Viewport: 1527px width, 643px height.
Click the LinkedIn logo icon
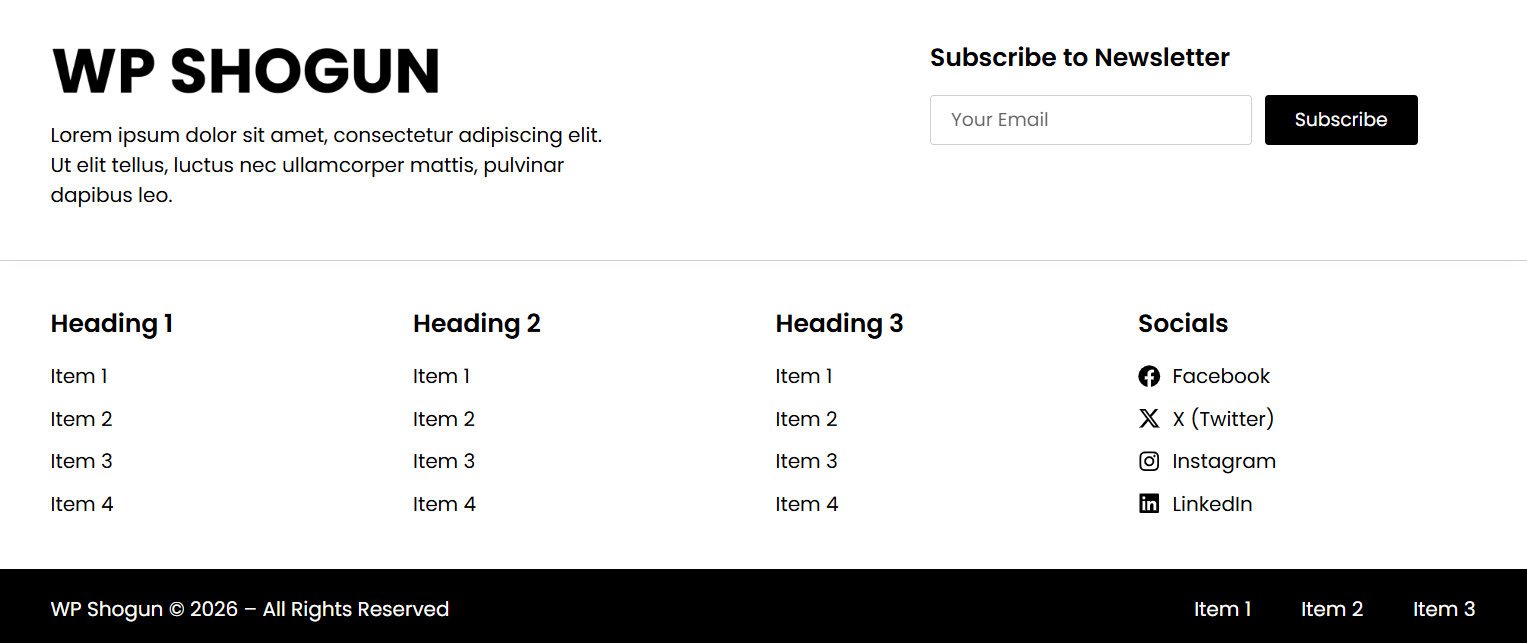(1149, 504)
